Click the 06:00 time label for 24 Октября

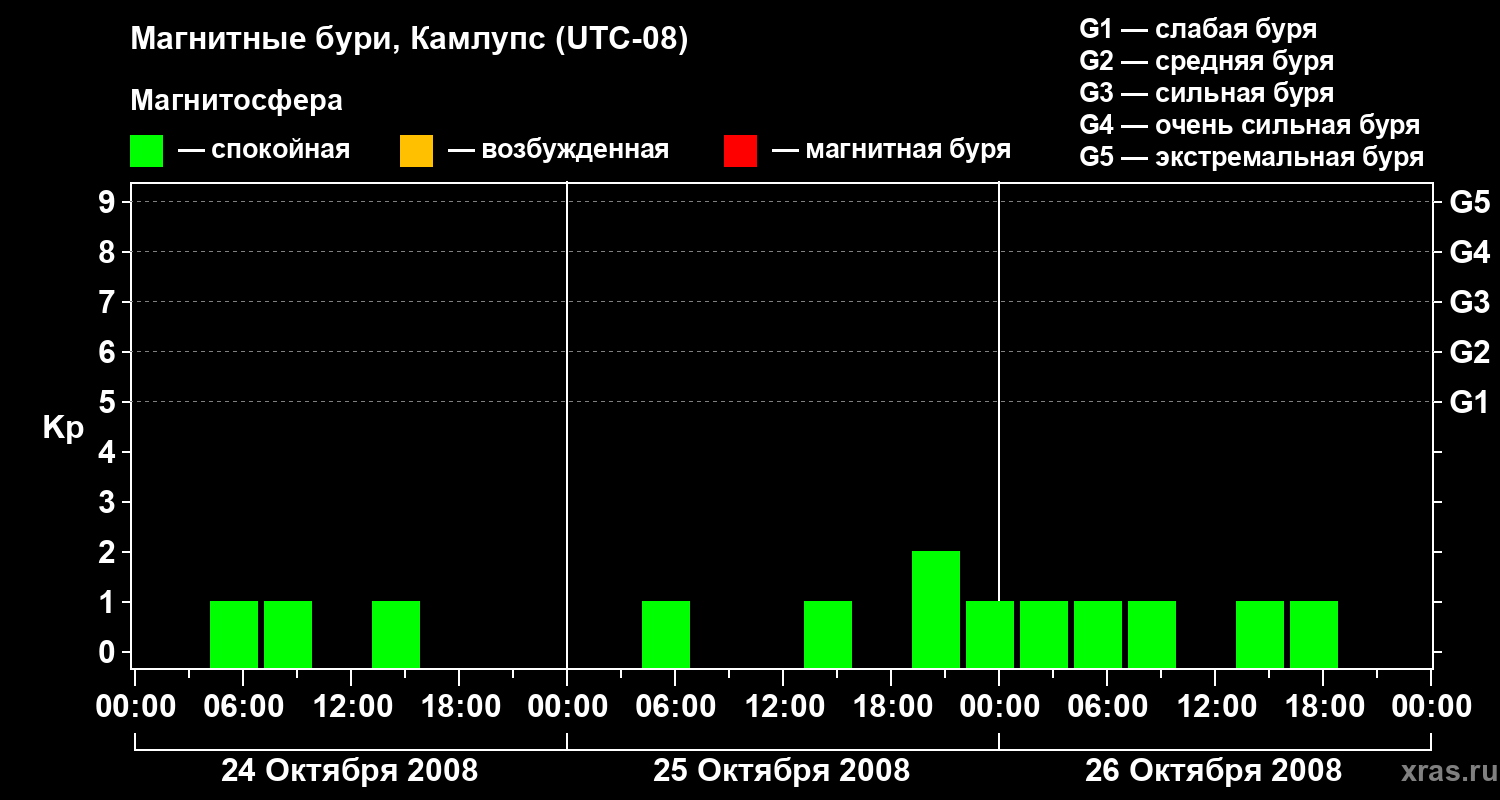pos(242,707)
